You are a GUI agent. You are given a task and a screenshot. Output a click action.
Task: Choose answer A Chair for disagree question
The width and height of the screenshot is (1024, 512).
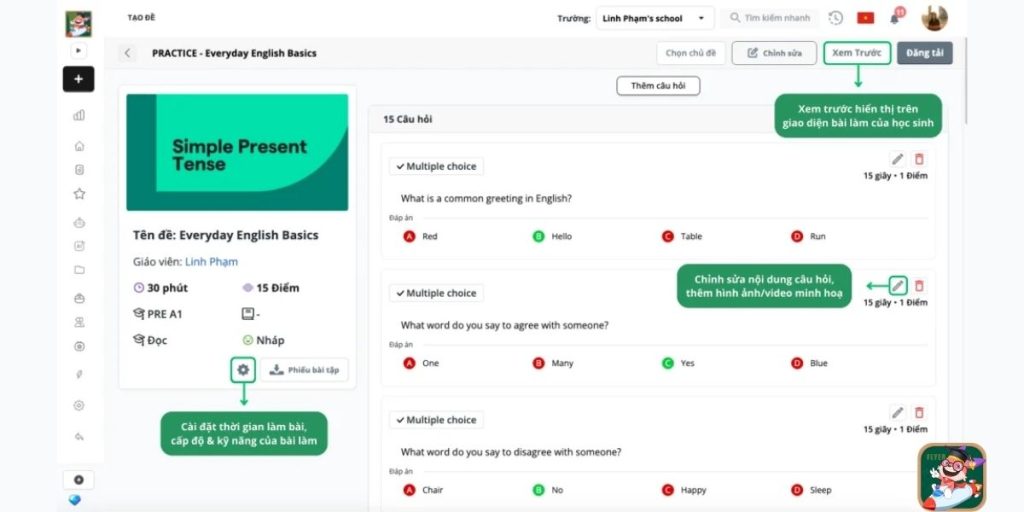pyautogui.click(x=409, y=490)
